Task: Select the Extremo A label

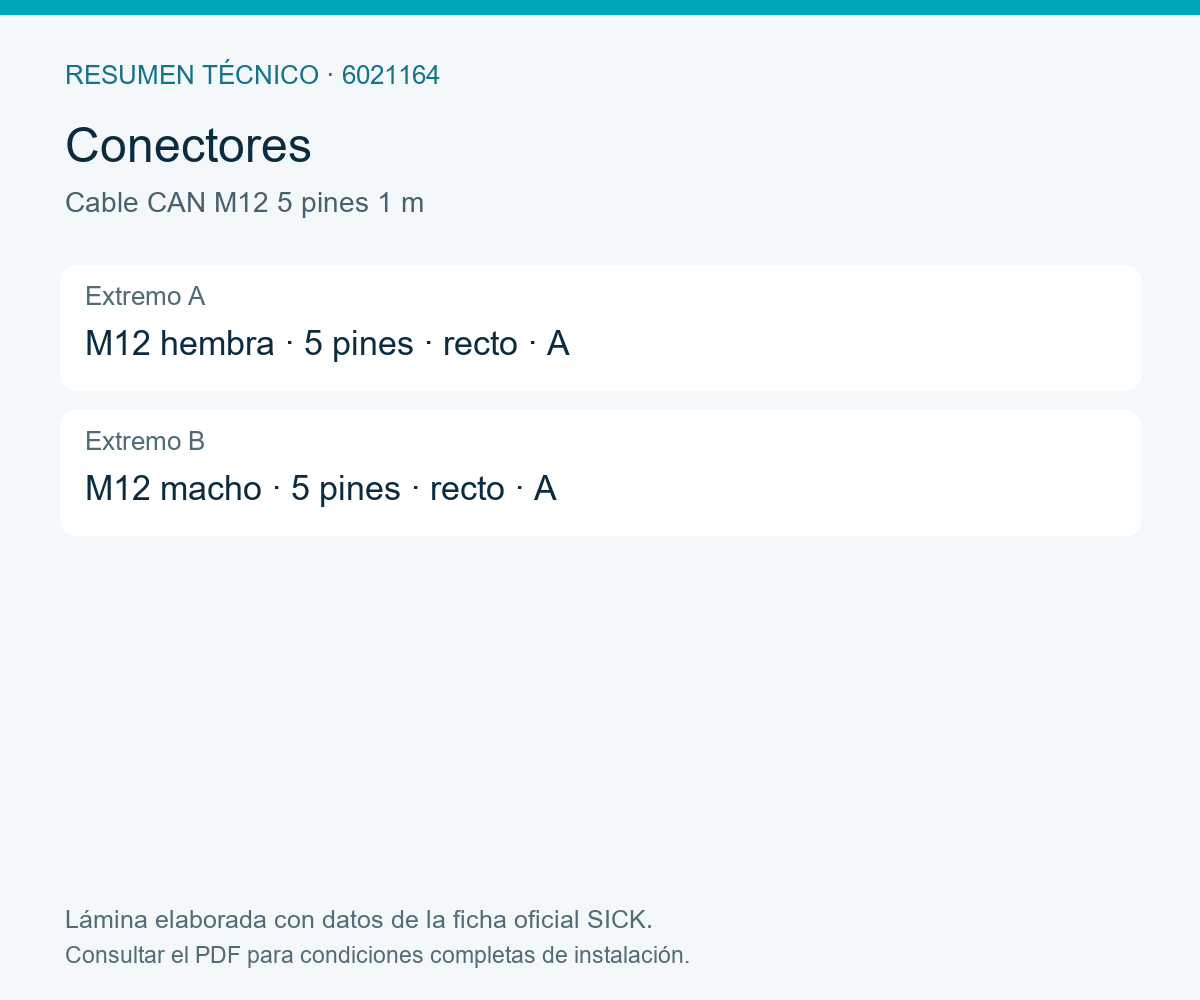Action: coord(145,296)
